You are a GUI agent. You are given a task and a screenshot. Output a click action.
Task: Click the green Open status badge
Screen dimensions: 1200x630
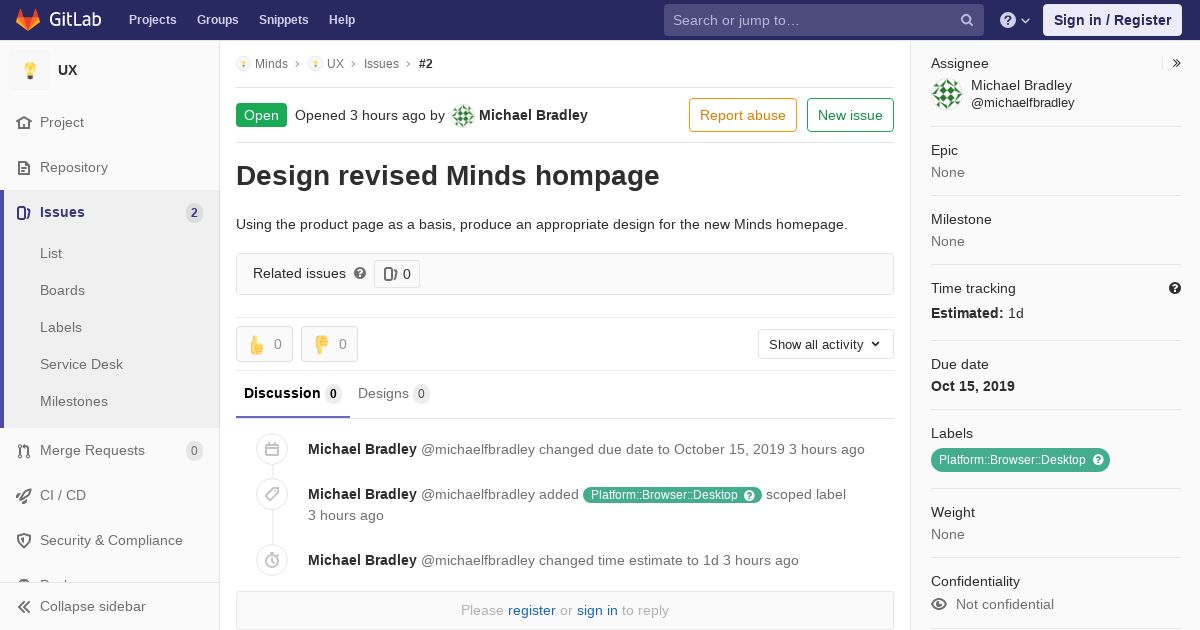point(261,115)
